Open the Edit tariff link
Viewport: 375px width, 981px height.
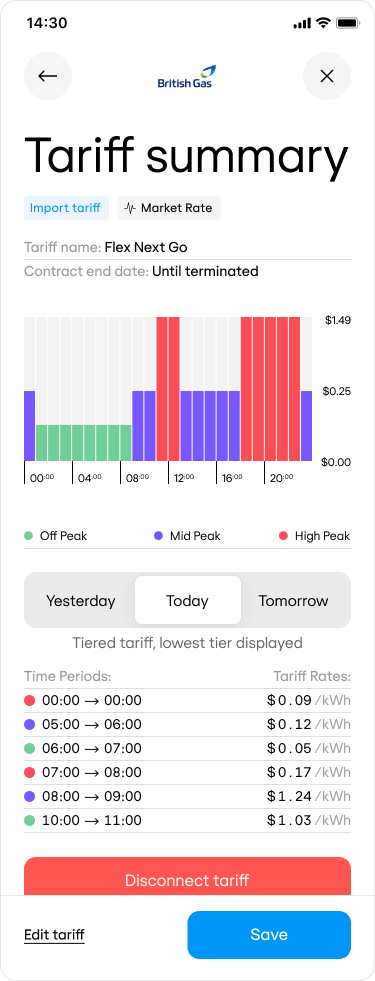pos(54,935)
